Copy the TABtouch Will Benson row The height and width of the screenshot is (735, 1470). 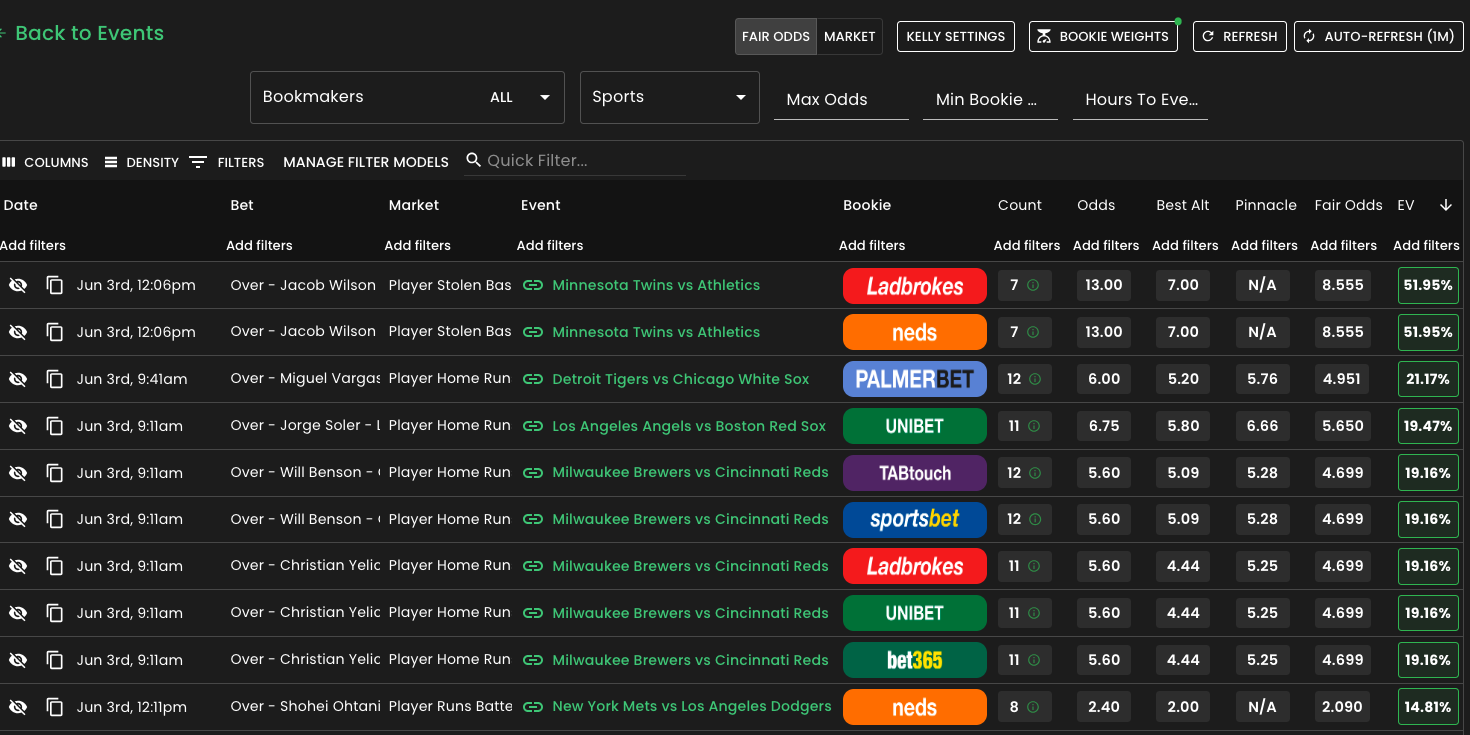(x=55, y=473)
